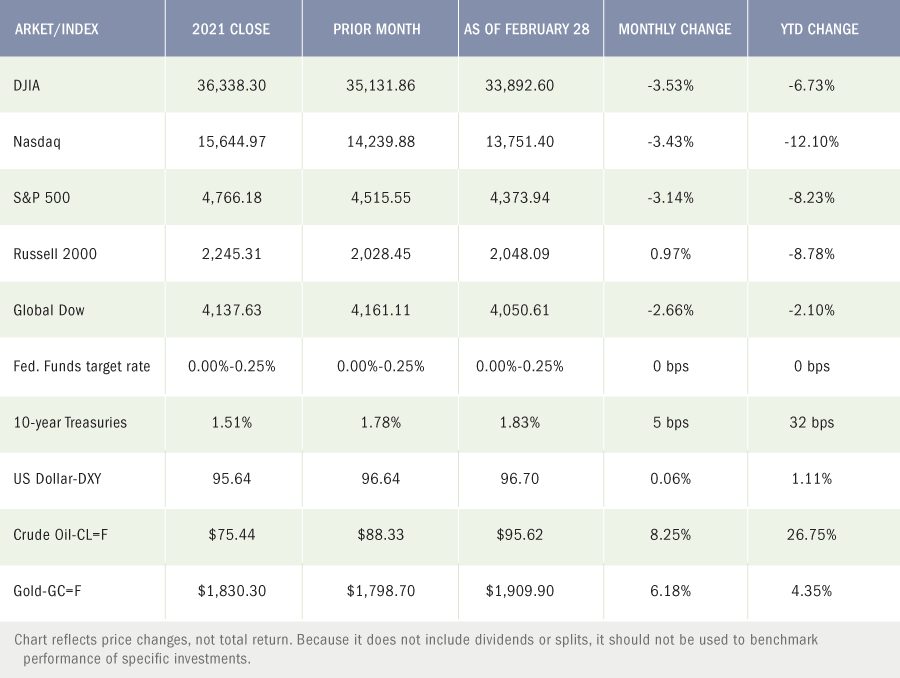Select DJIA monthly change "-3.53%"
Screen dimensions: 900x678
pos(670,86)
